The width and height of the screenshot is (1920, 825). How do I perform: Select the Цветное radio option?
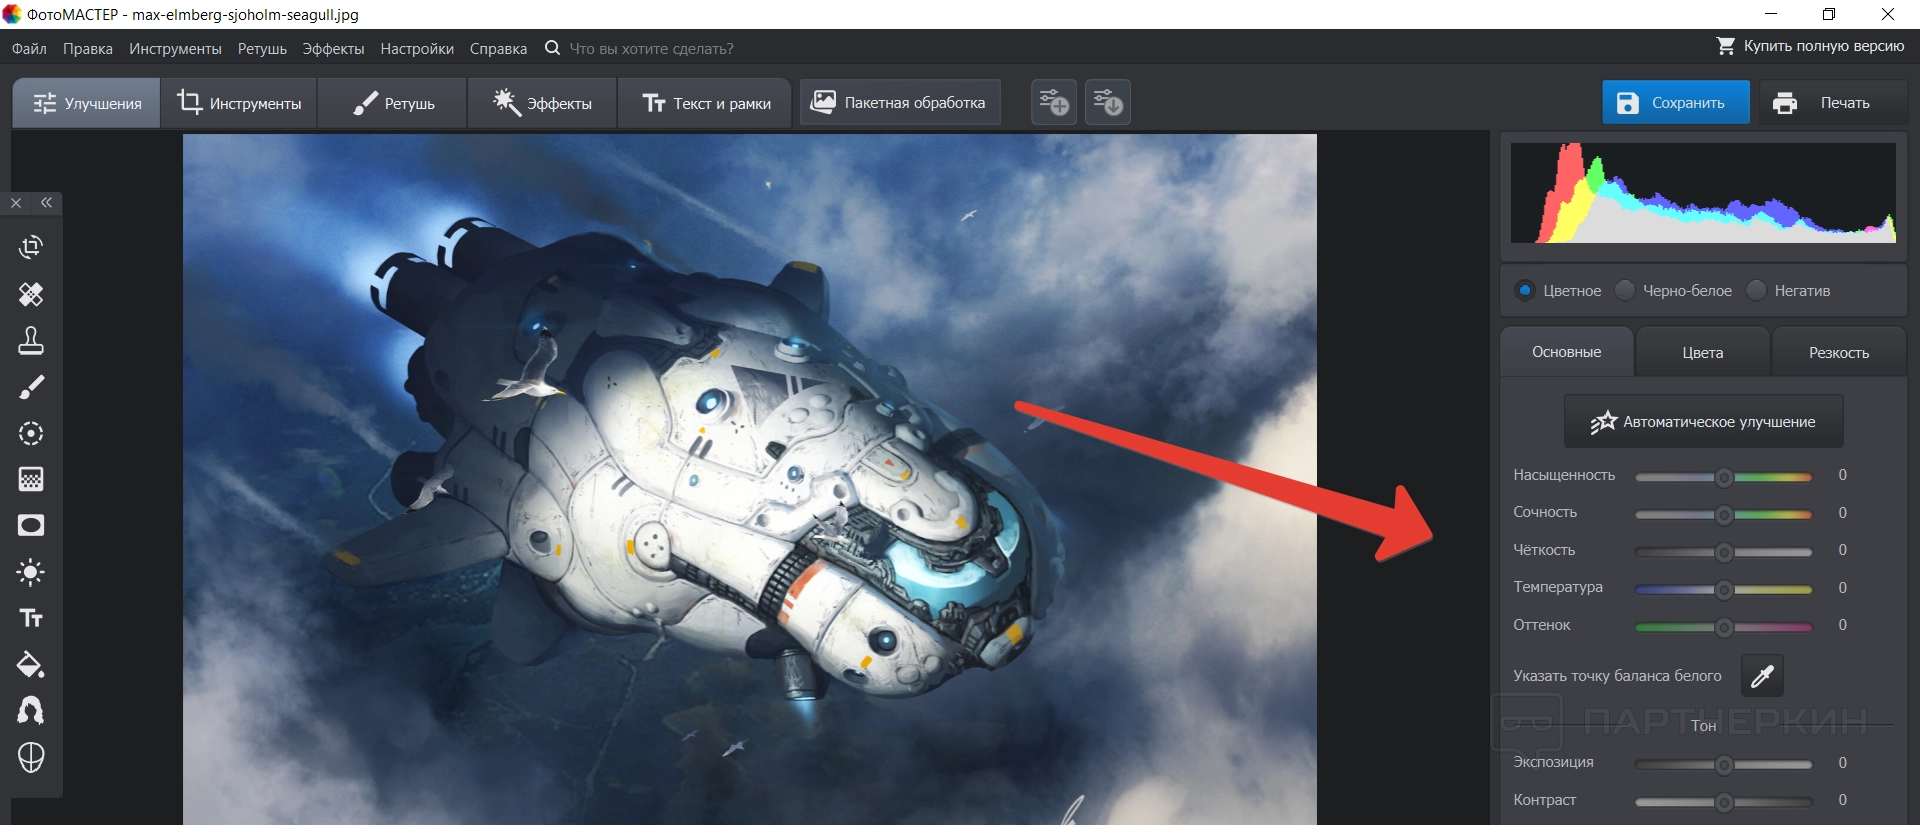[1525, 291]
